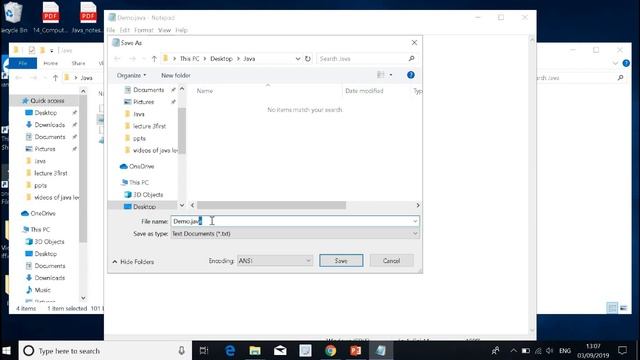Switch Explorer to details view icon
The height and width of the screenshot is (360, 640).
click(612, 308)
